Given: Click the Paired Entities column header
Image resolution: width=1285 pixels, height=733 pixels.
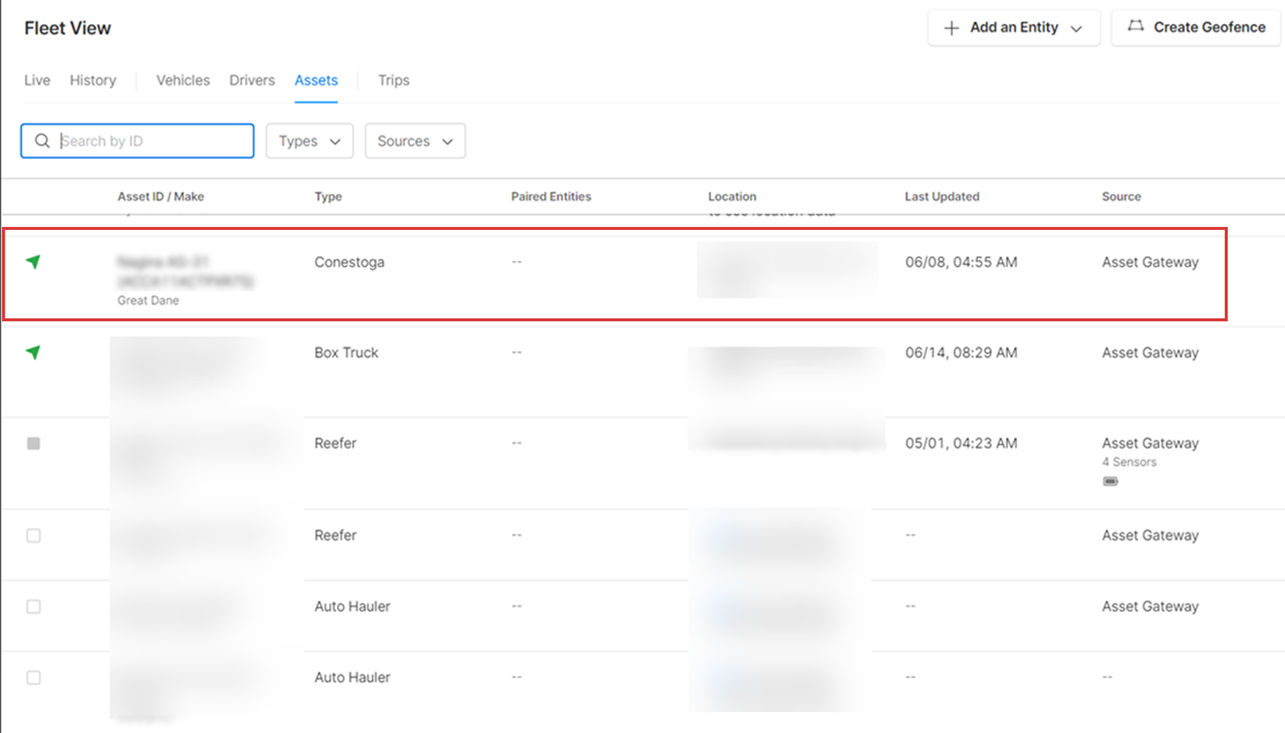Looking at the screenshot, I should [x=551, y=196].
